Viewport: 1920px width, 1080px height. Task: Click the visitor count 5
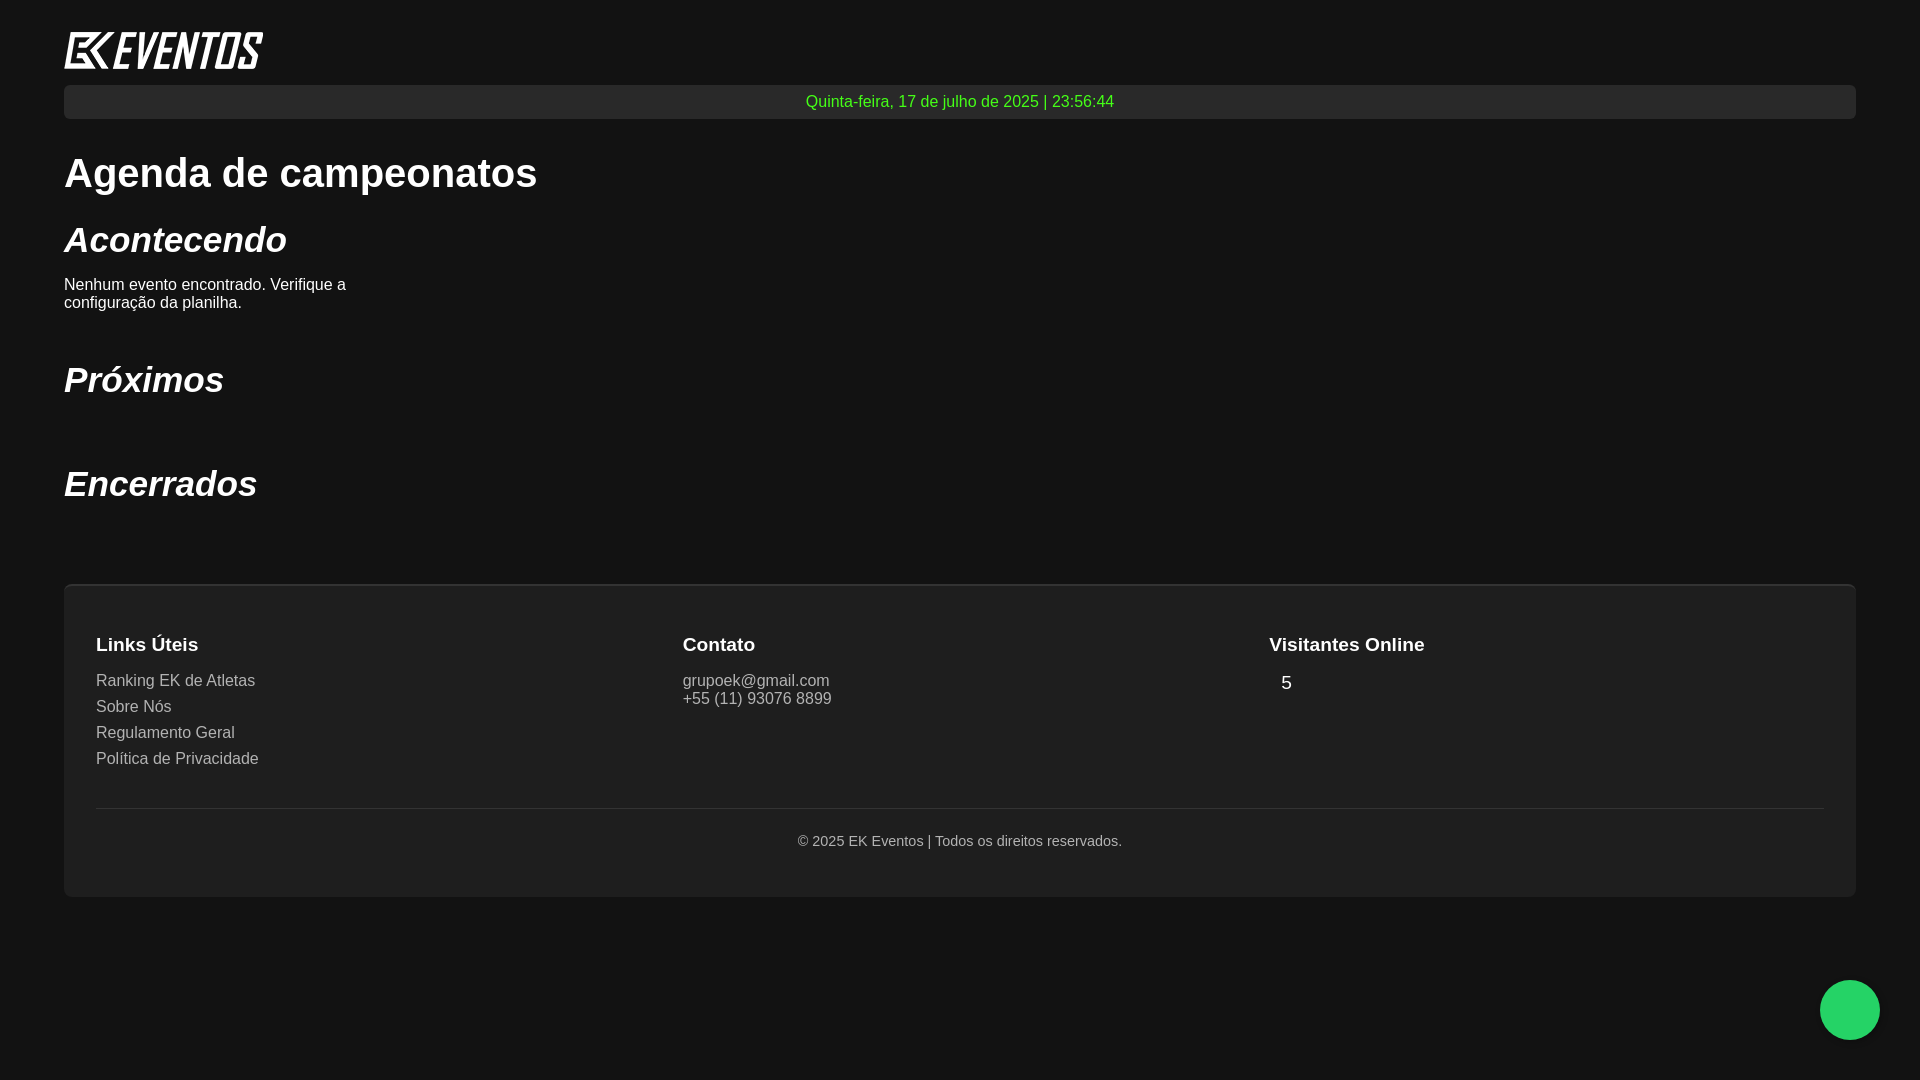click(1286, 683)
